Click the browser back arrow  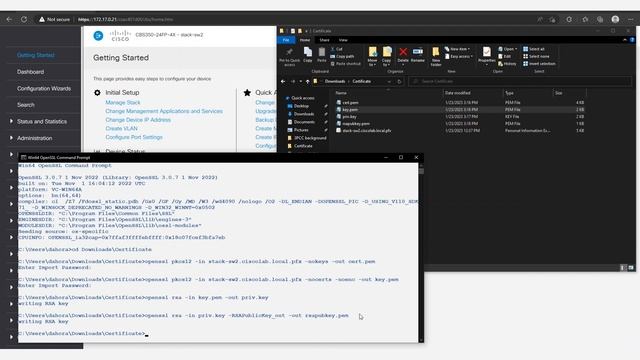coord(9,19)
